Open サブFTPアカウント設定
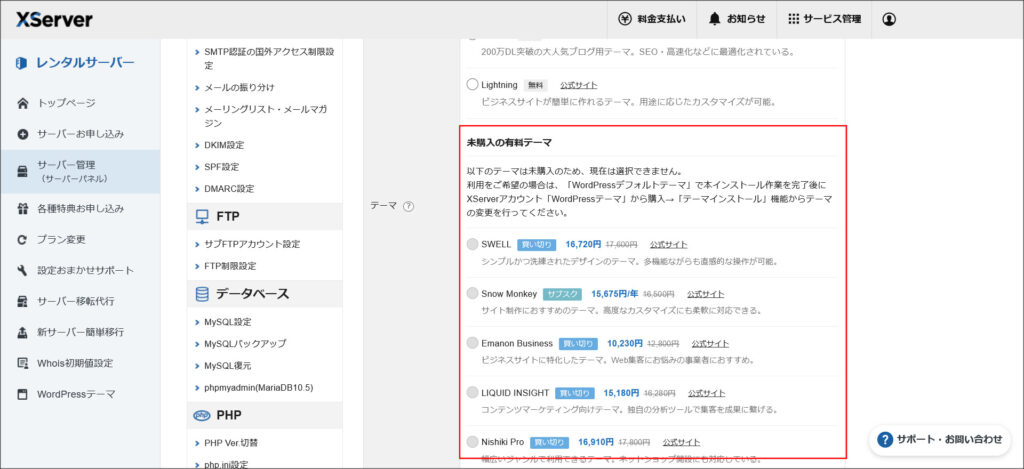The width and height of the screenshot is (1024, 469). (252, 244)
